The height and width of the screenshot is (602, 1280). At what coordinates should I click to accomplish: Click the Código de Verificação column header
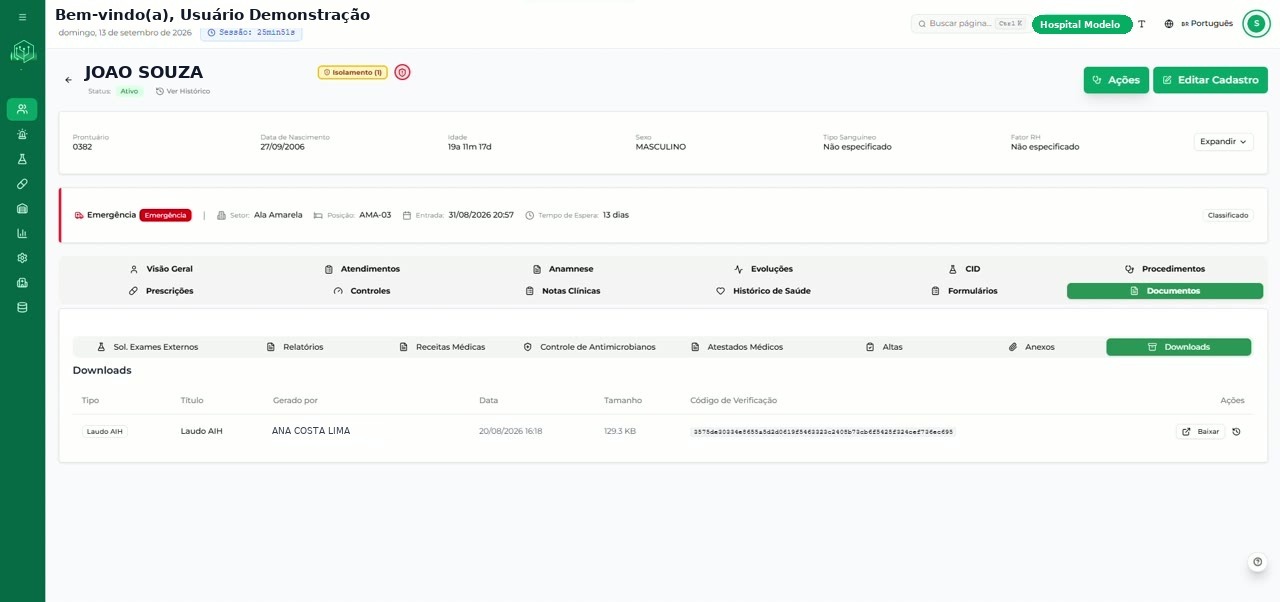pyautogui.click(x=733, y=400)
